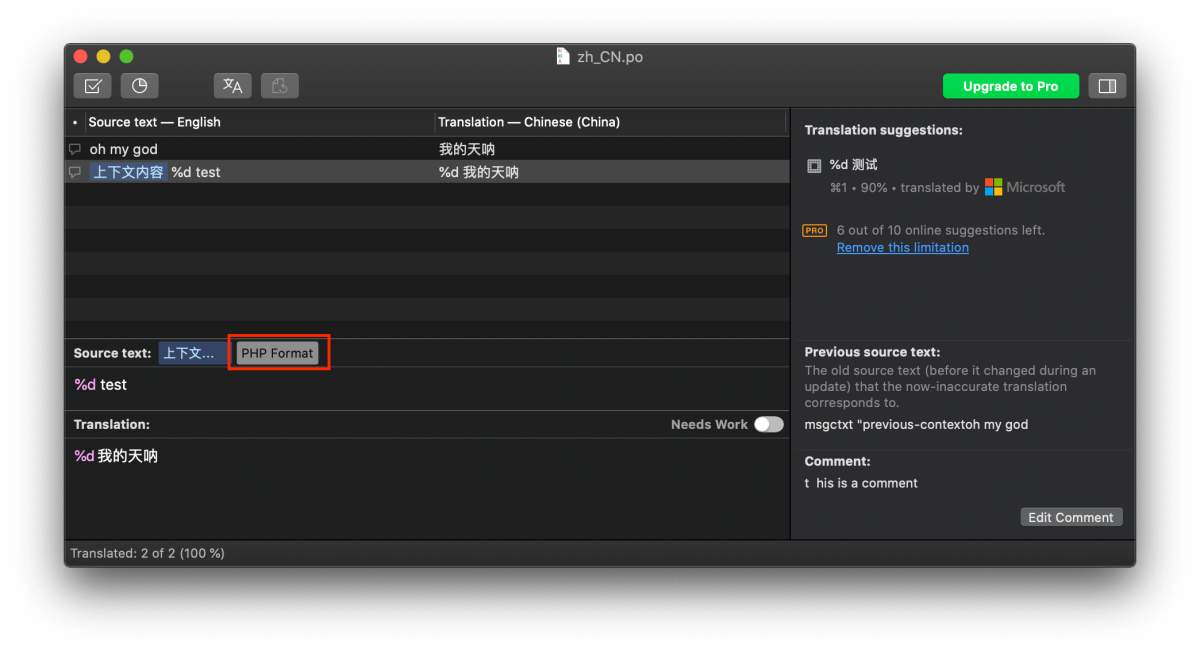
Task: Click the Update from source code icon
Action: click(x=280, y=86)
